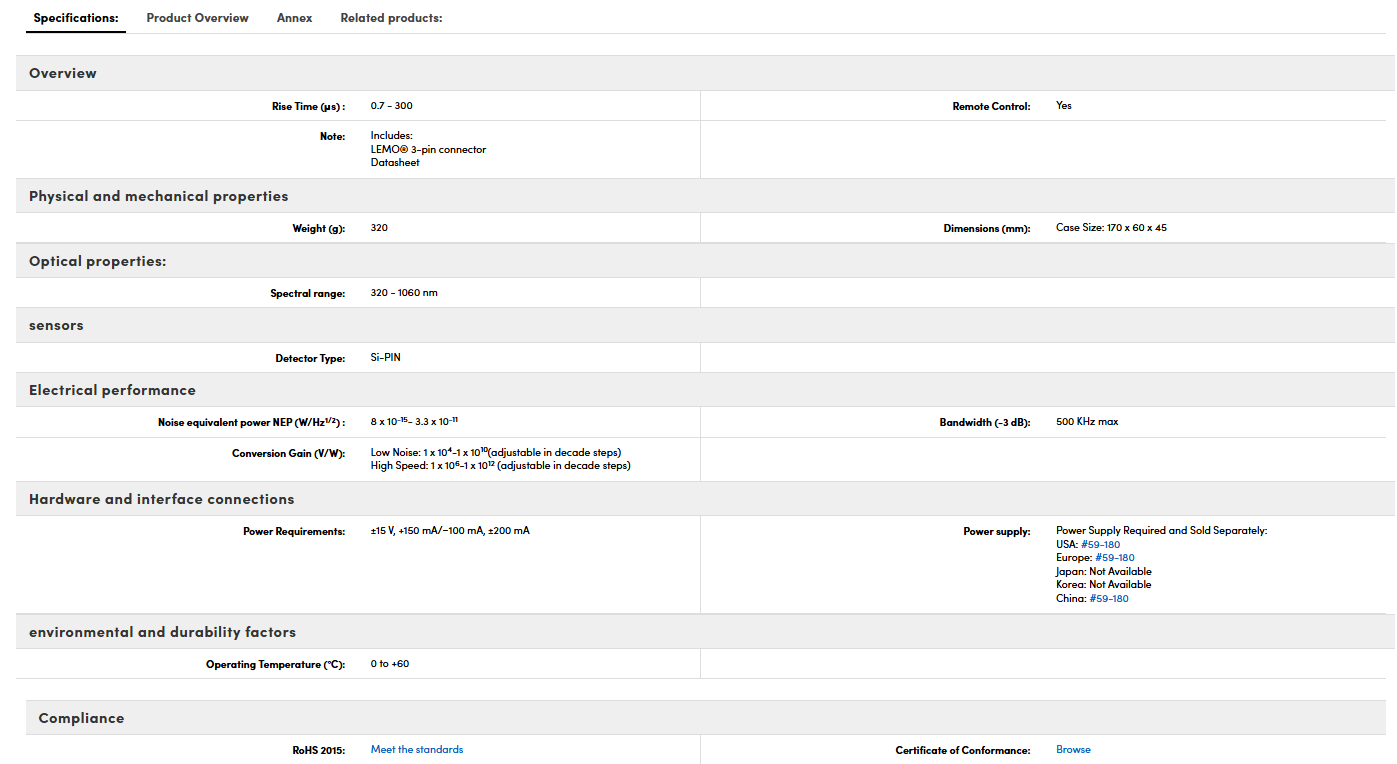
Task: Click the Physical and mechanical properties header
Action: point(705,196)
